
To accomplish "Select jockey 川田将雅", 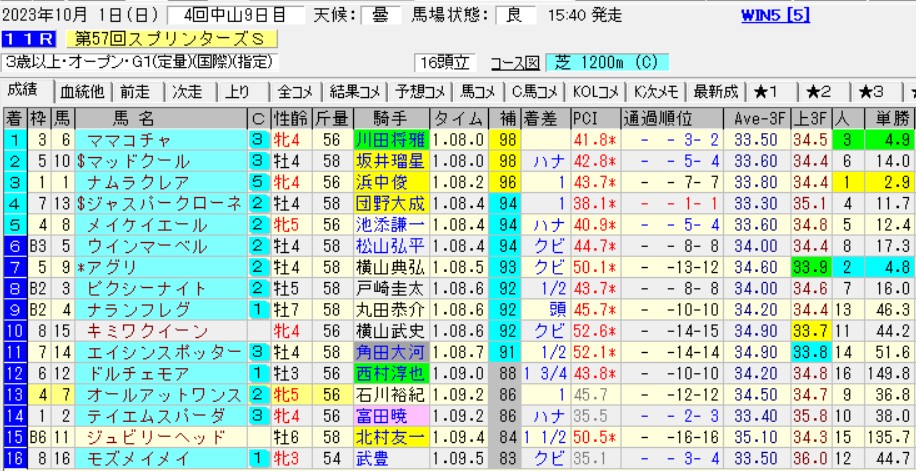I will click(387, 139).
